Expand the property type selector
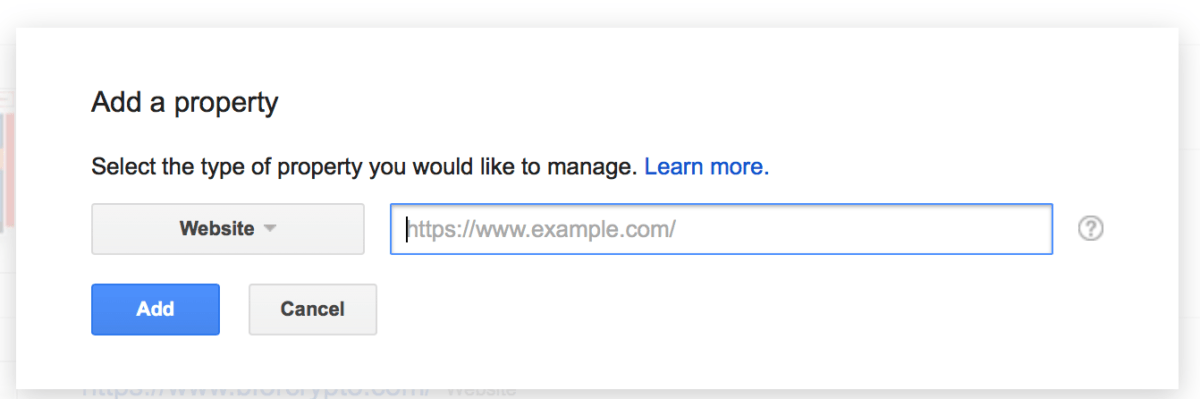The width and height of the screenshot is (1200, 399). [228, 229]
